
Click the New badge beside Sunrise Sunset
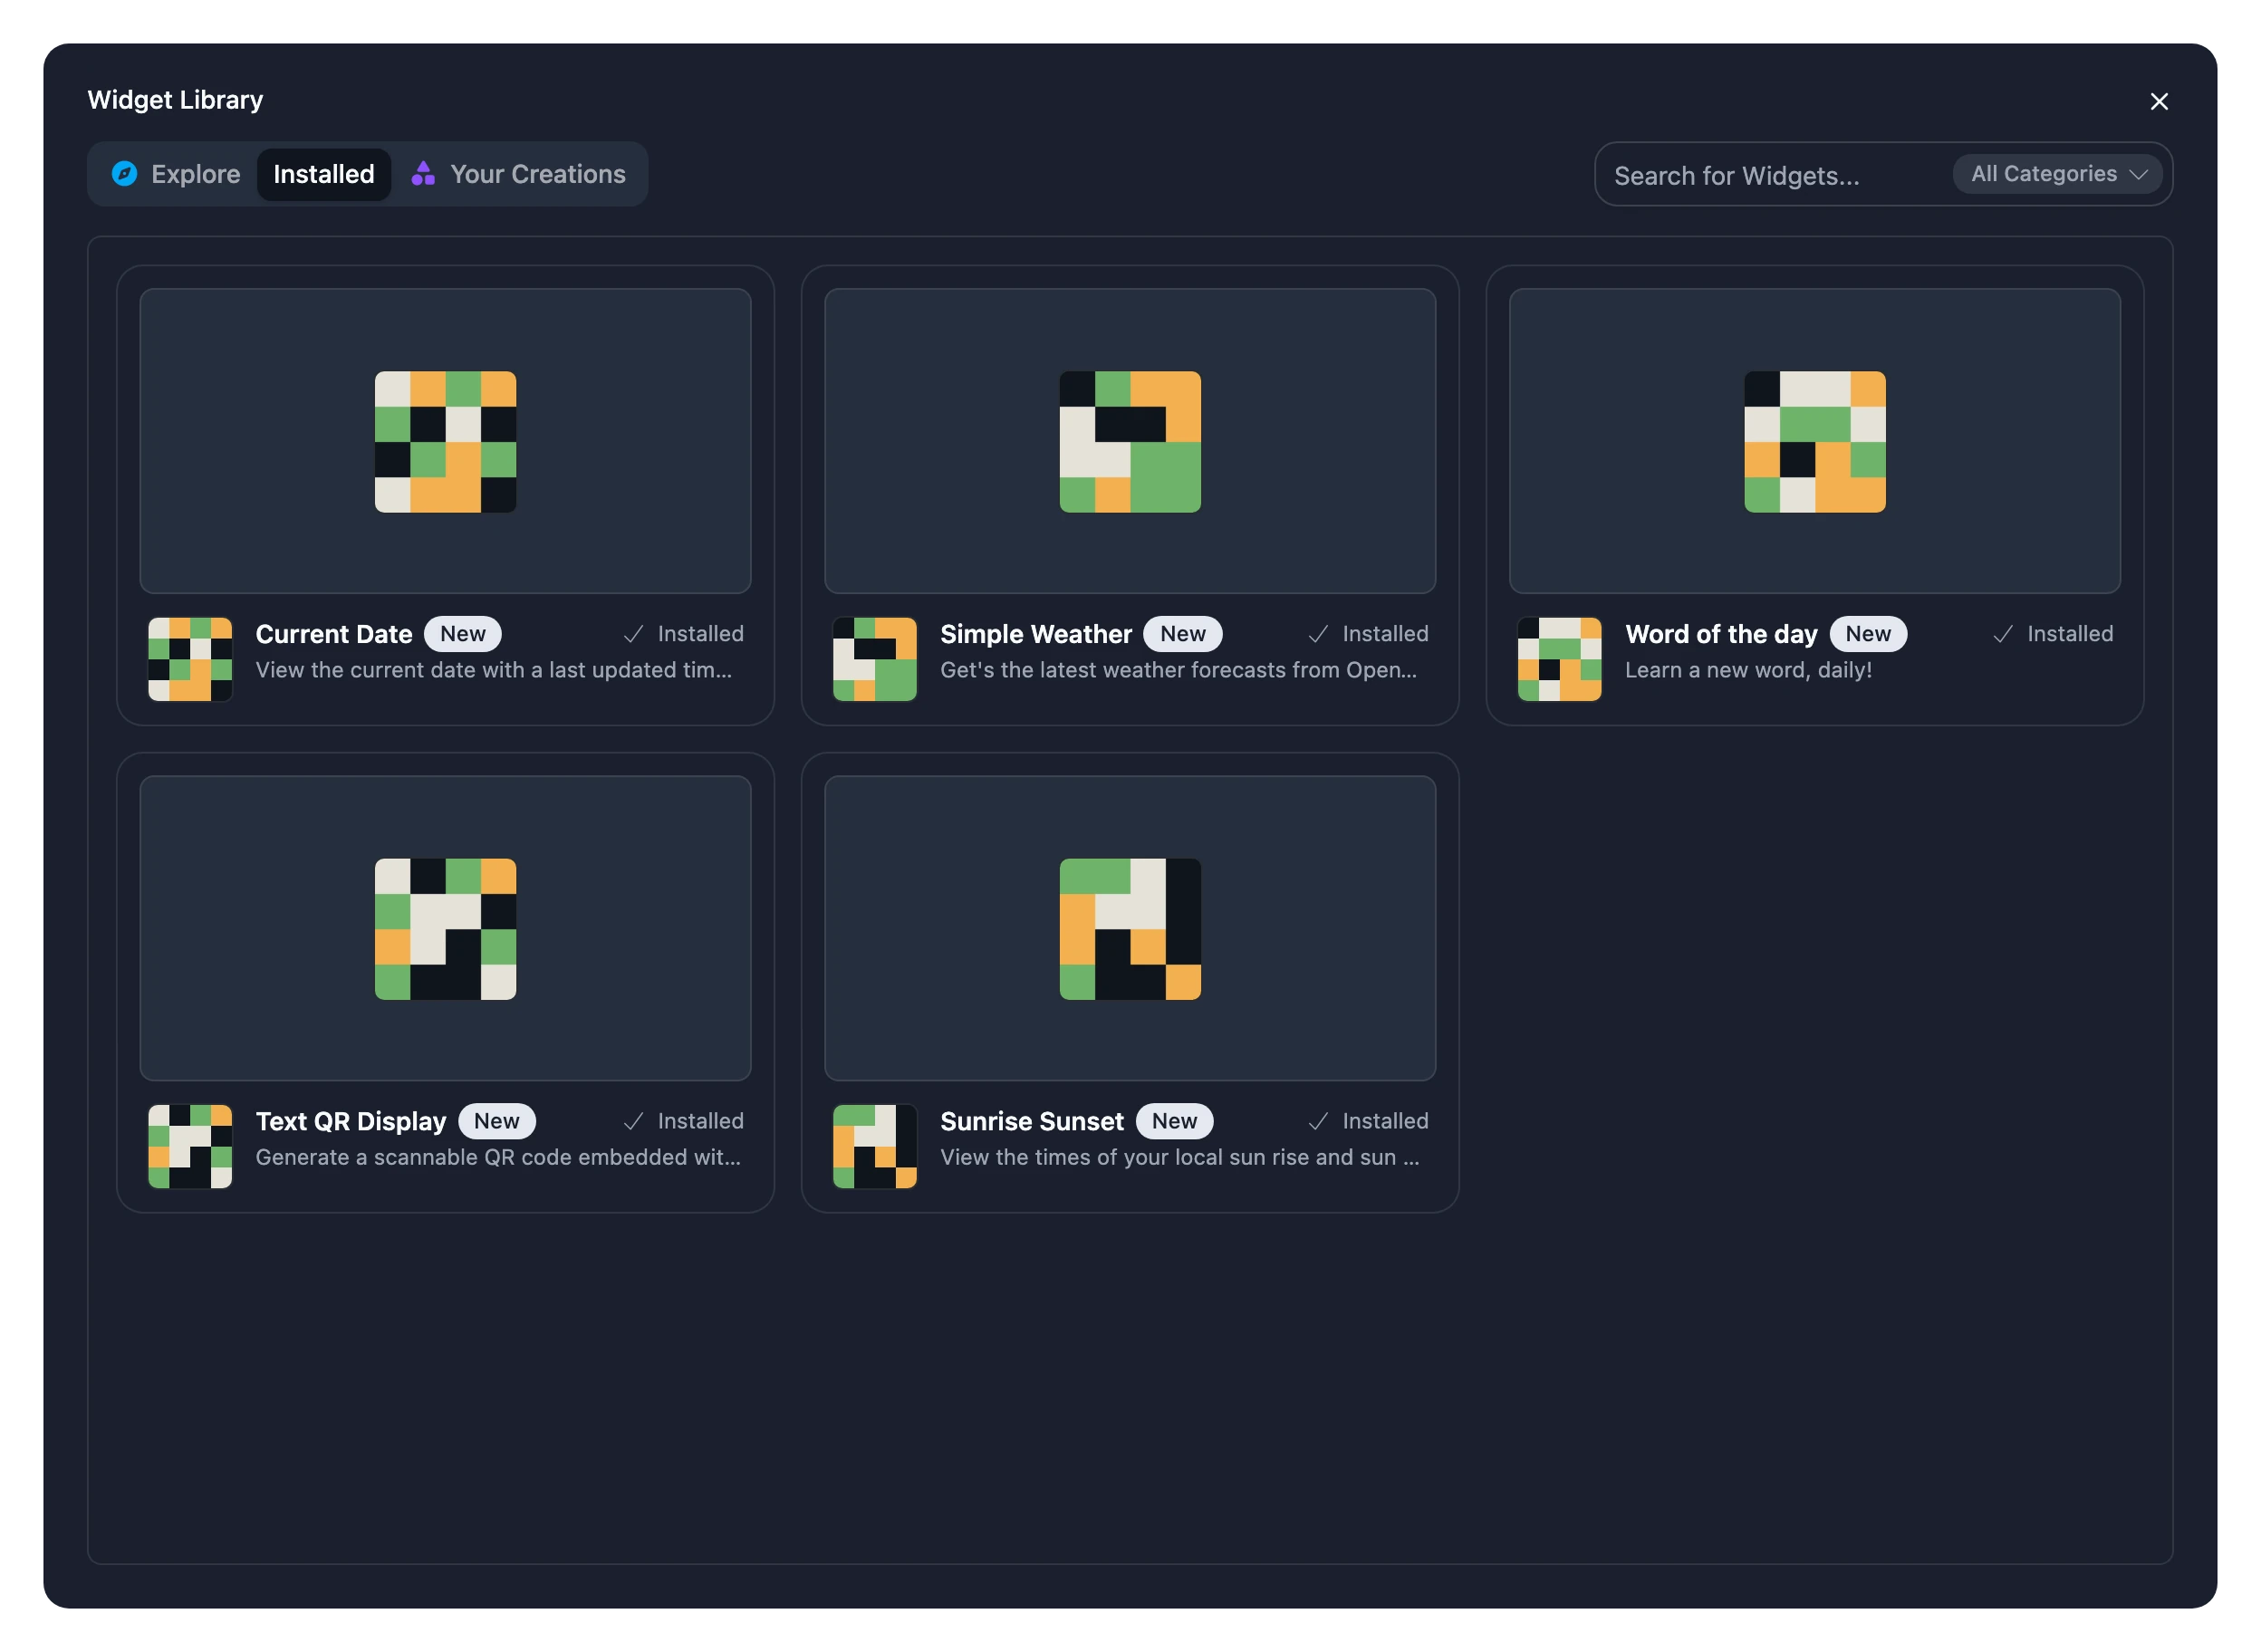[x=1174, y=1121]
